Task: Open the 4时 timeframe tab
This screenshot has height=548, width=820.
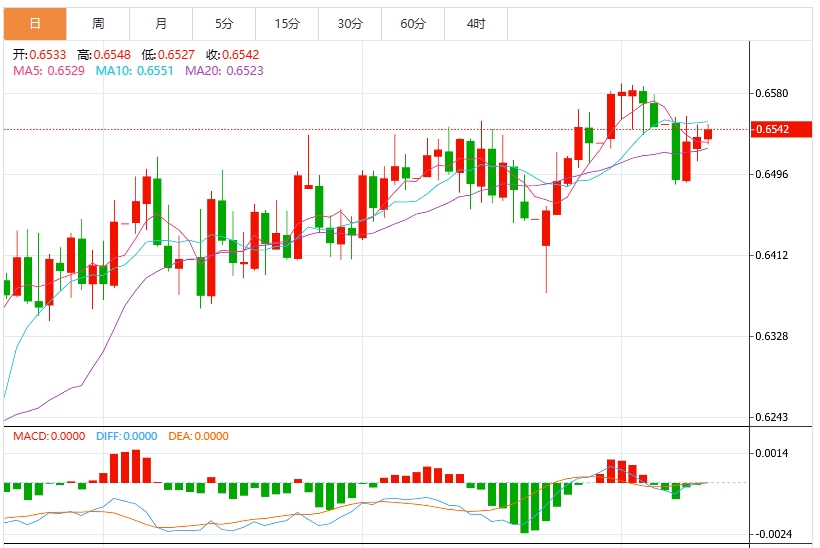Action: (x=476, y=24)
